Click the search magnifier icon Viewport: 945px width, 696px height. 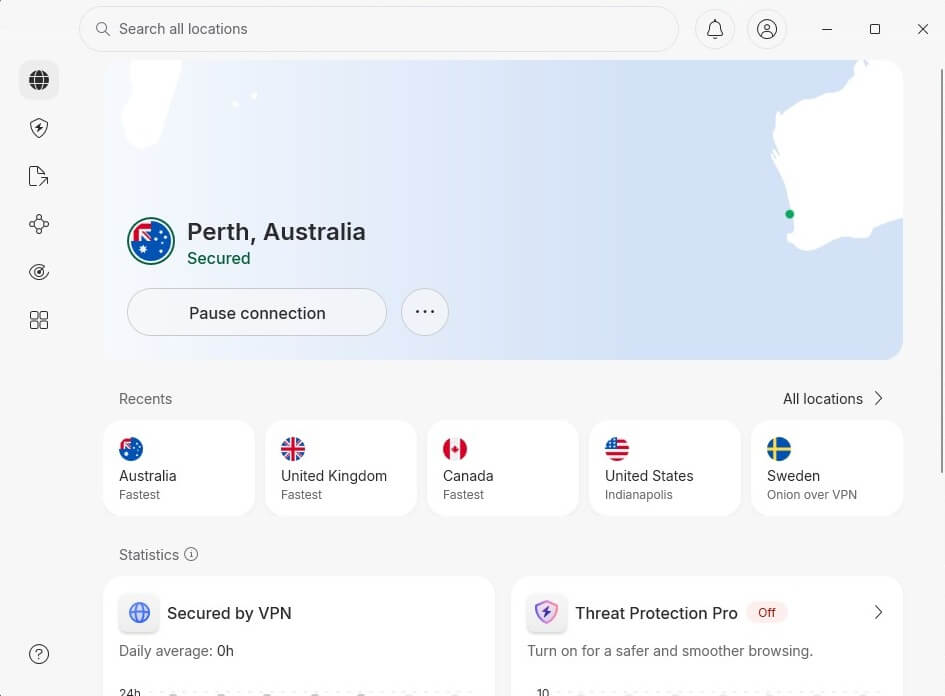[x=103, y=29]
